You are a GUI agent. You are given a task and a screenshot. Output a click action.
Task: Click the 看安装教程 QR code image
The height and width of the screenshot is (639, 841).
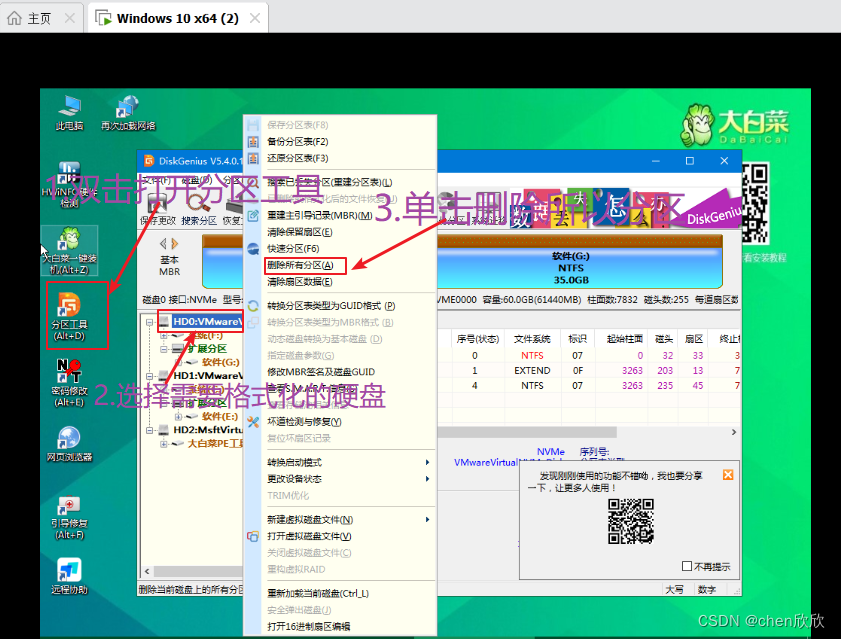click(x=755, y=203)
